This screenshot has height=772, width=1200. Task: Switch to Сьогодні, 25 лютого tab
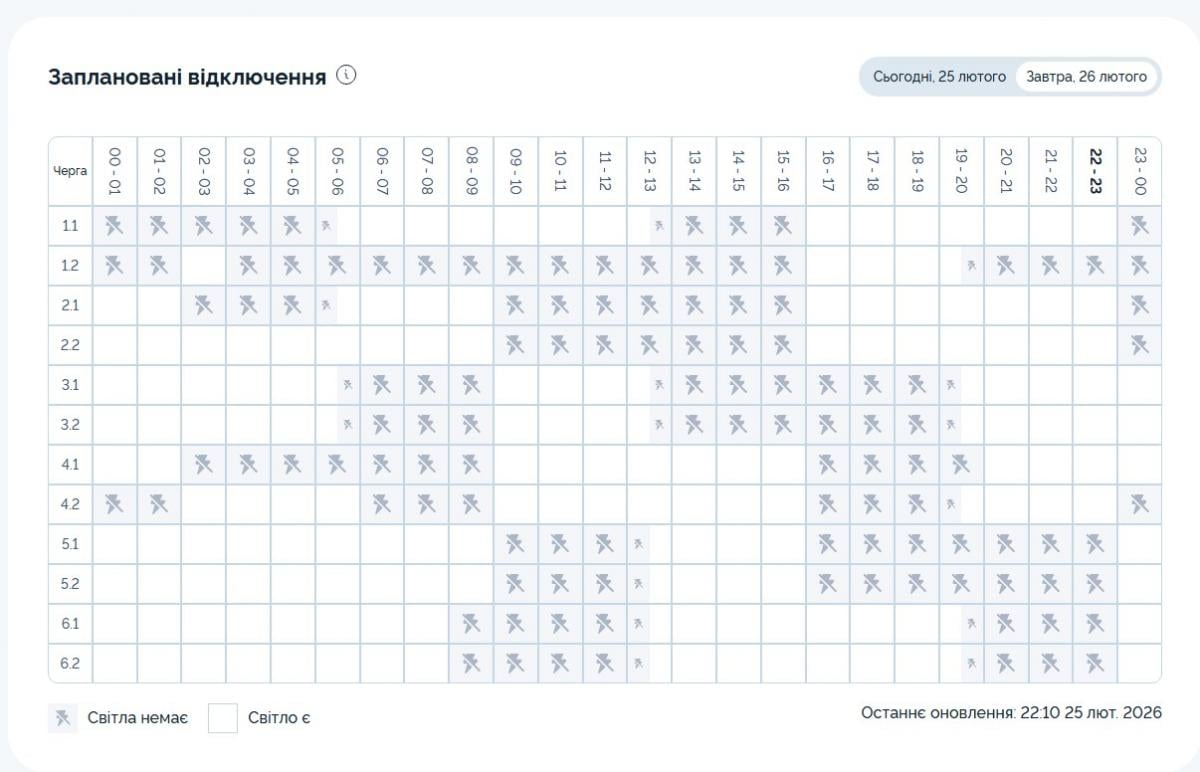pos(938,76)
